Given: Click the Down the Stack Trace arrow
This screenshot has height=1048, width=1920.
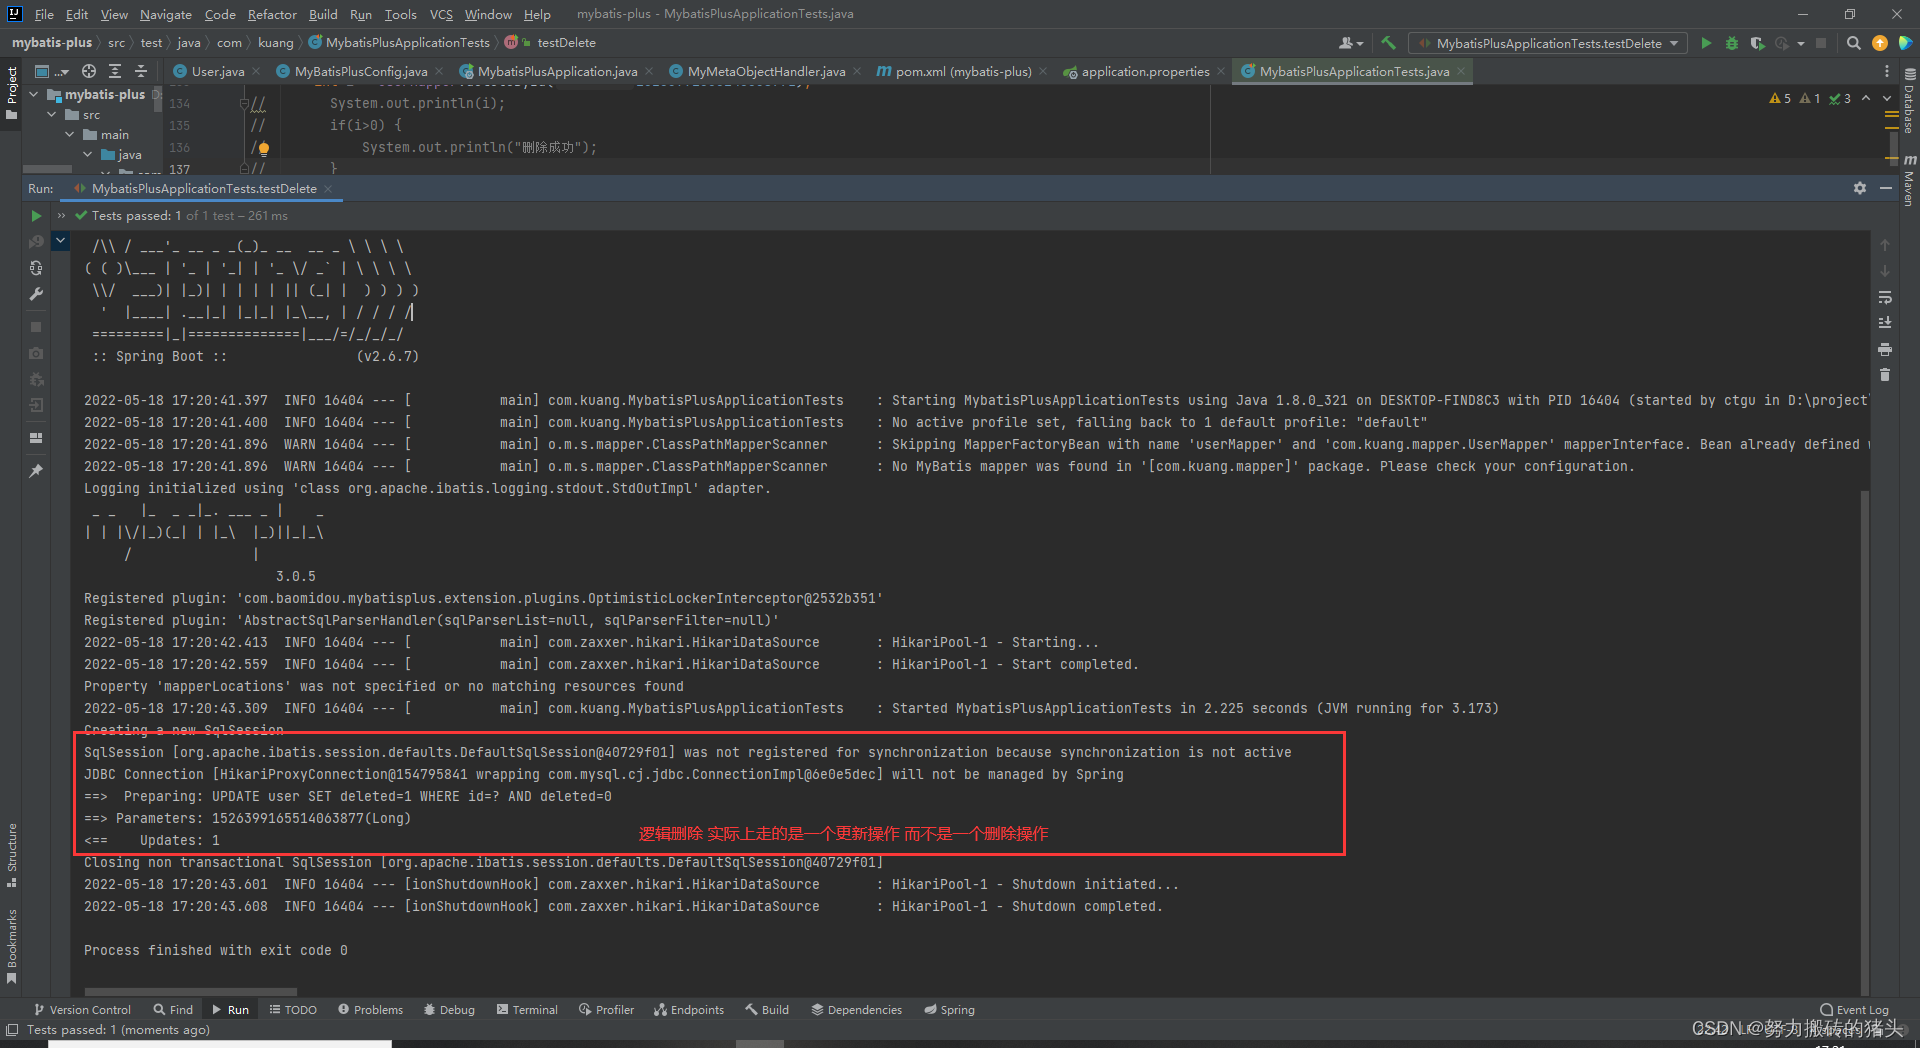Looking at the screenshot, I should pos(1885,271).
